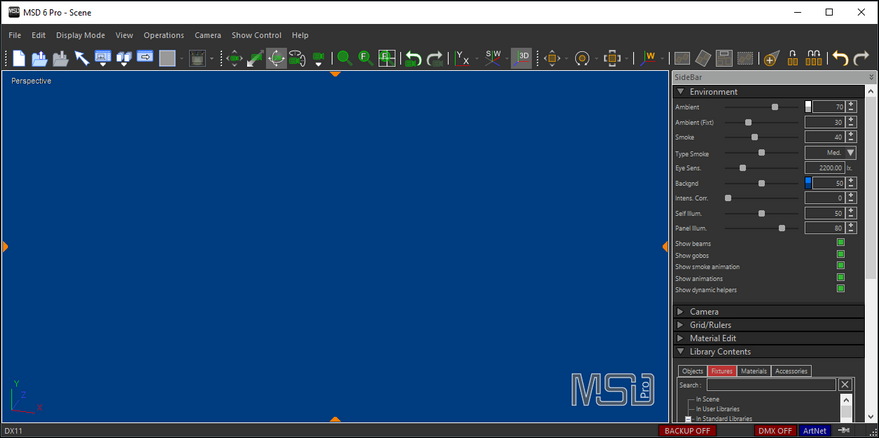The image size is (879, 438).
Task: Click the zoom fit magnifier with F
Action: tap(366, 58)
